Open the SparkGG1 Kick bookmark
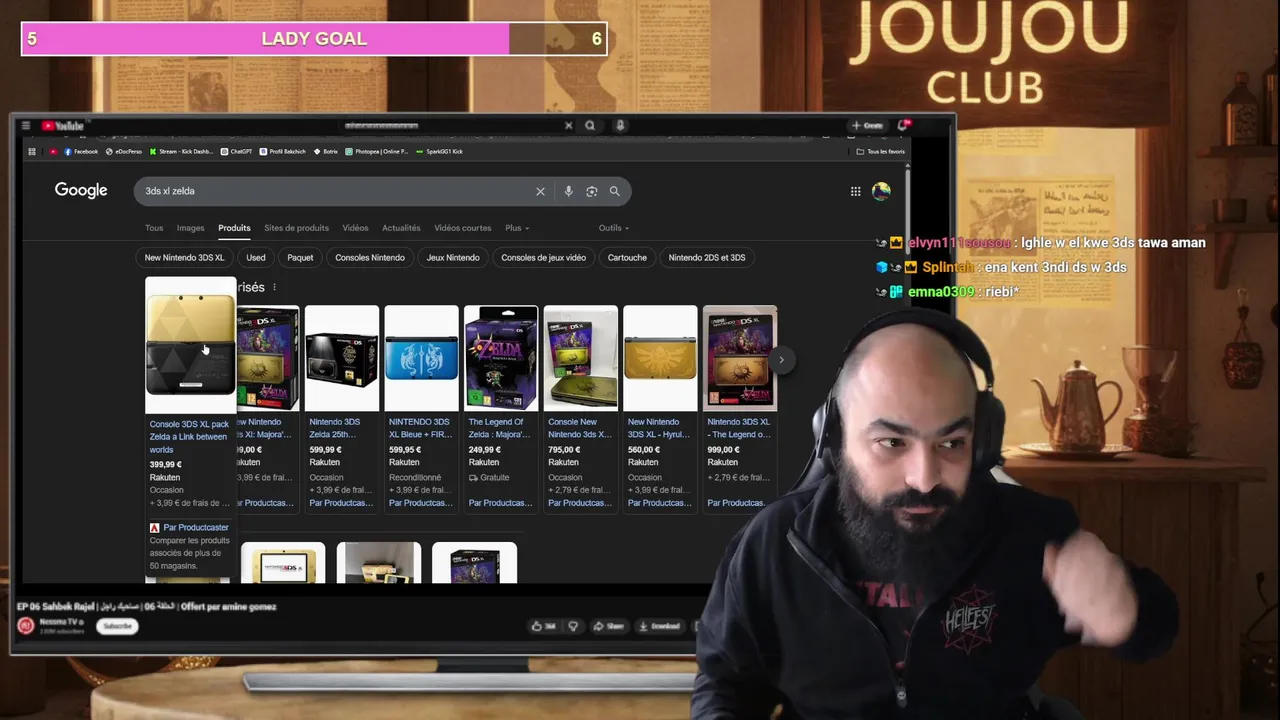 [439, 152]
